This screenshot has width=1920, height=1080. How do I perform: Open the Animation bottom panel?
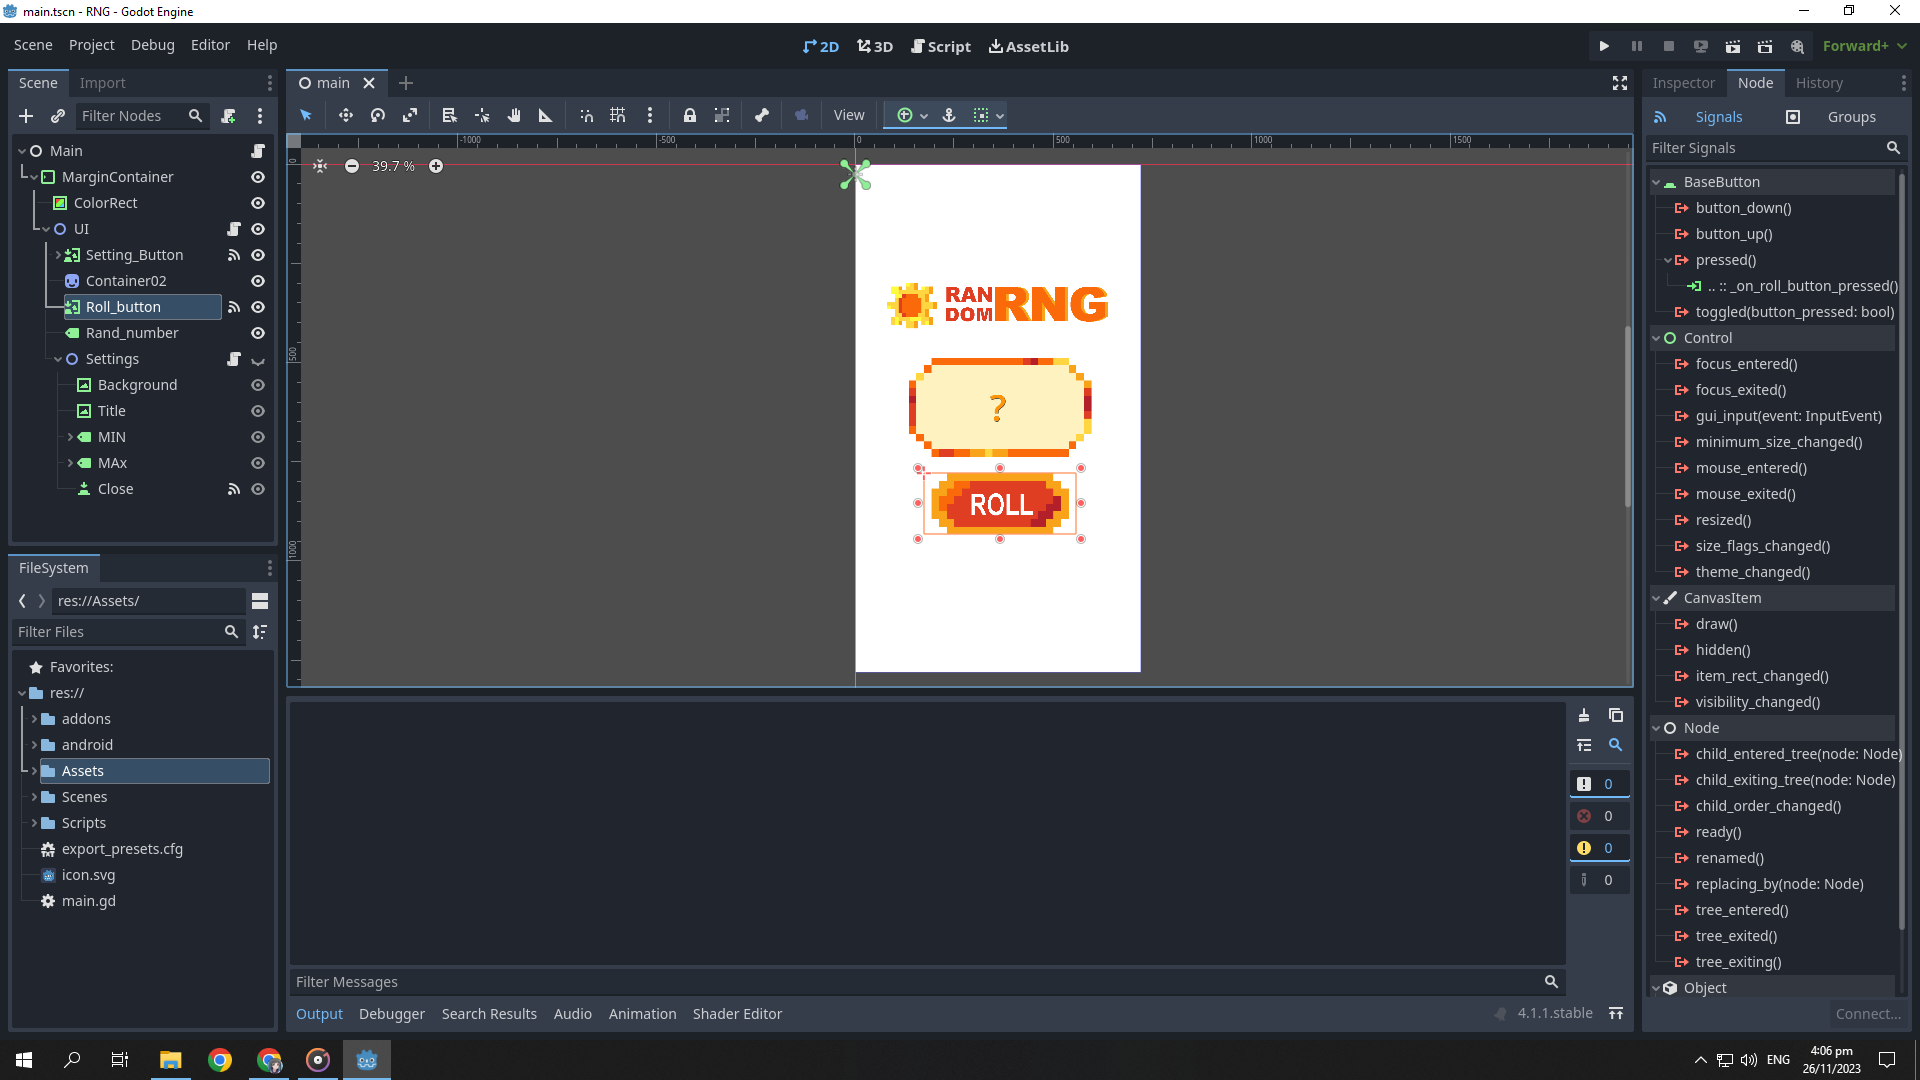642,1014
